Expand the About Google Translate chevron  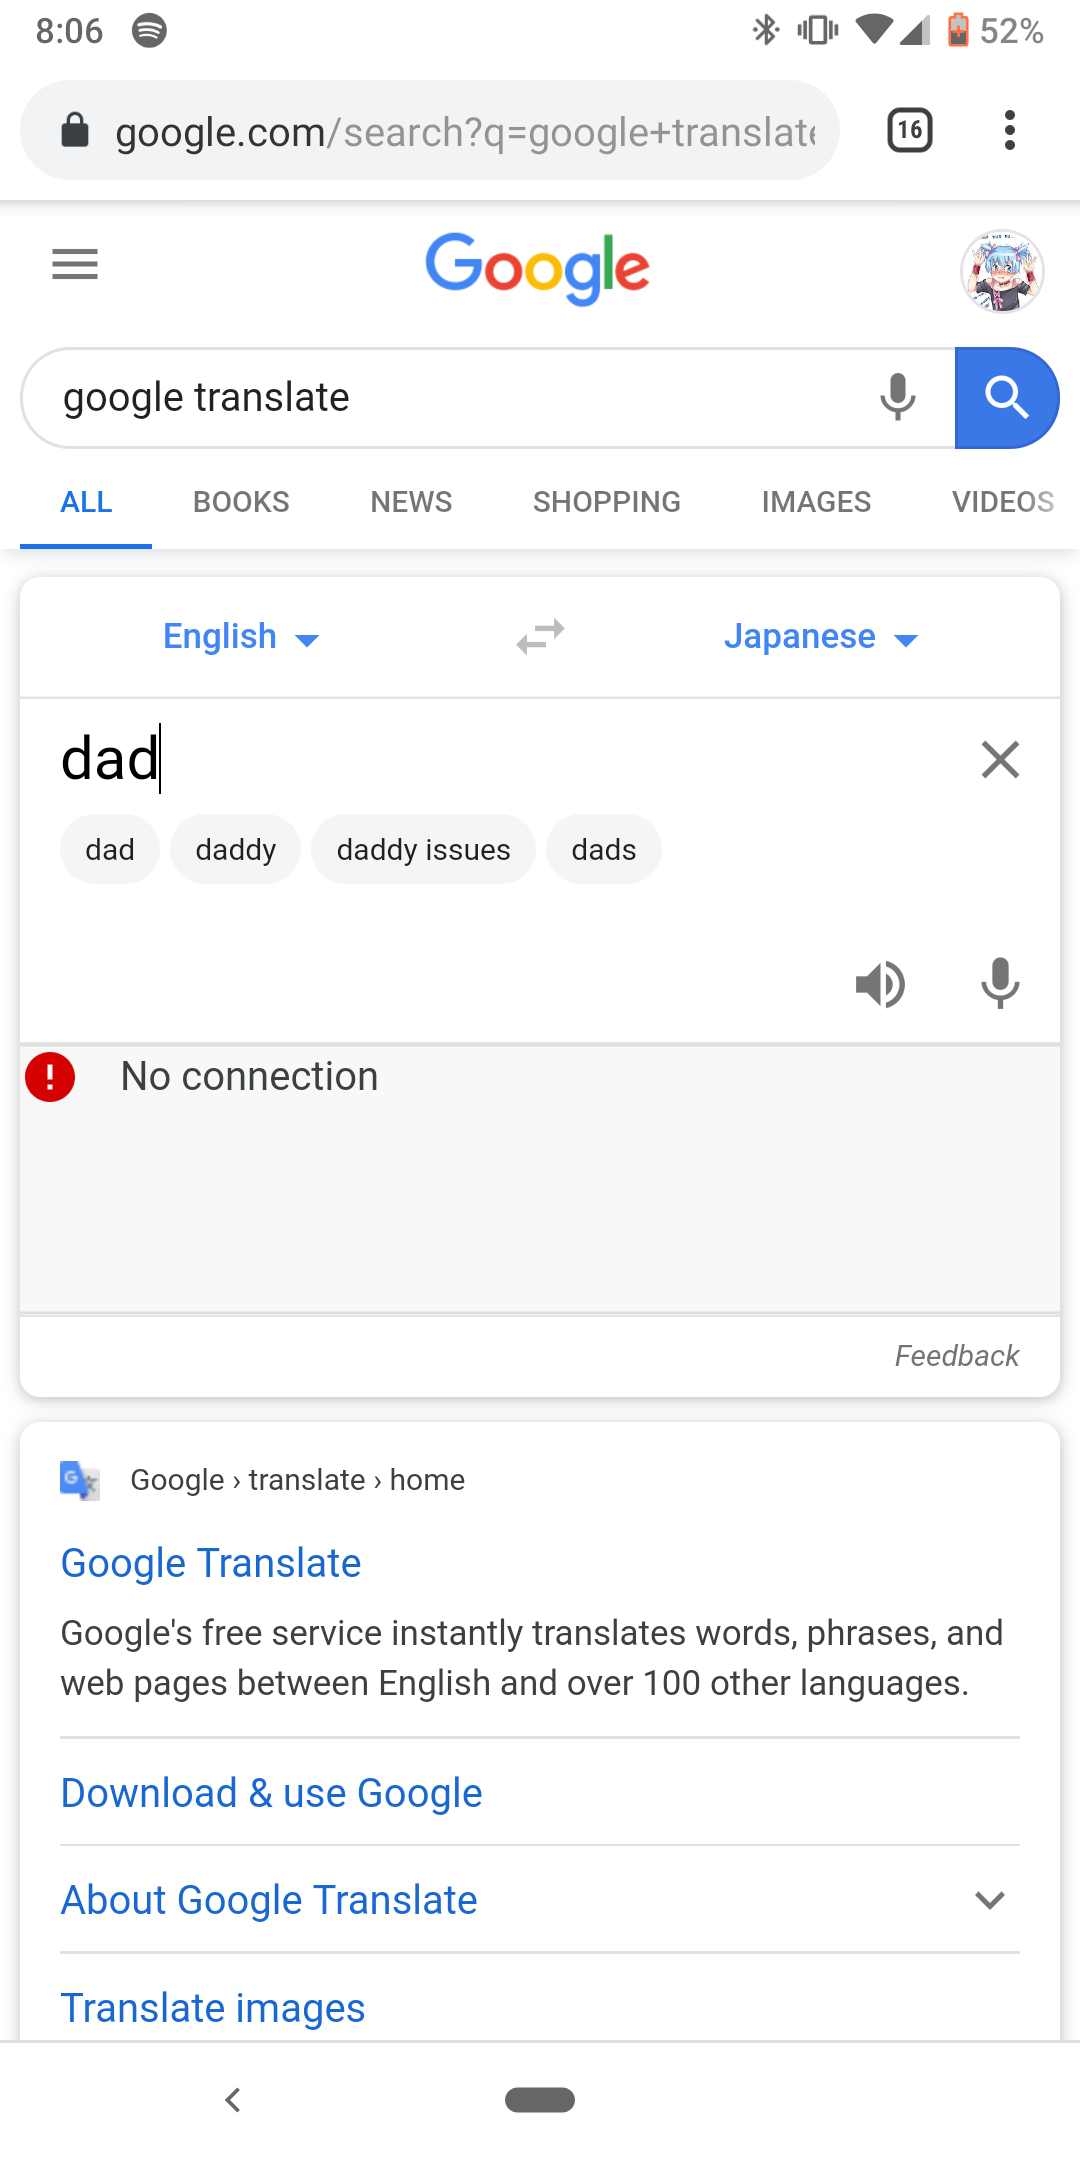990,1899
